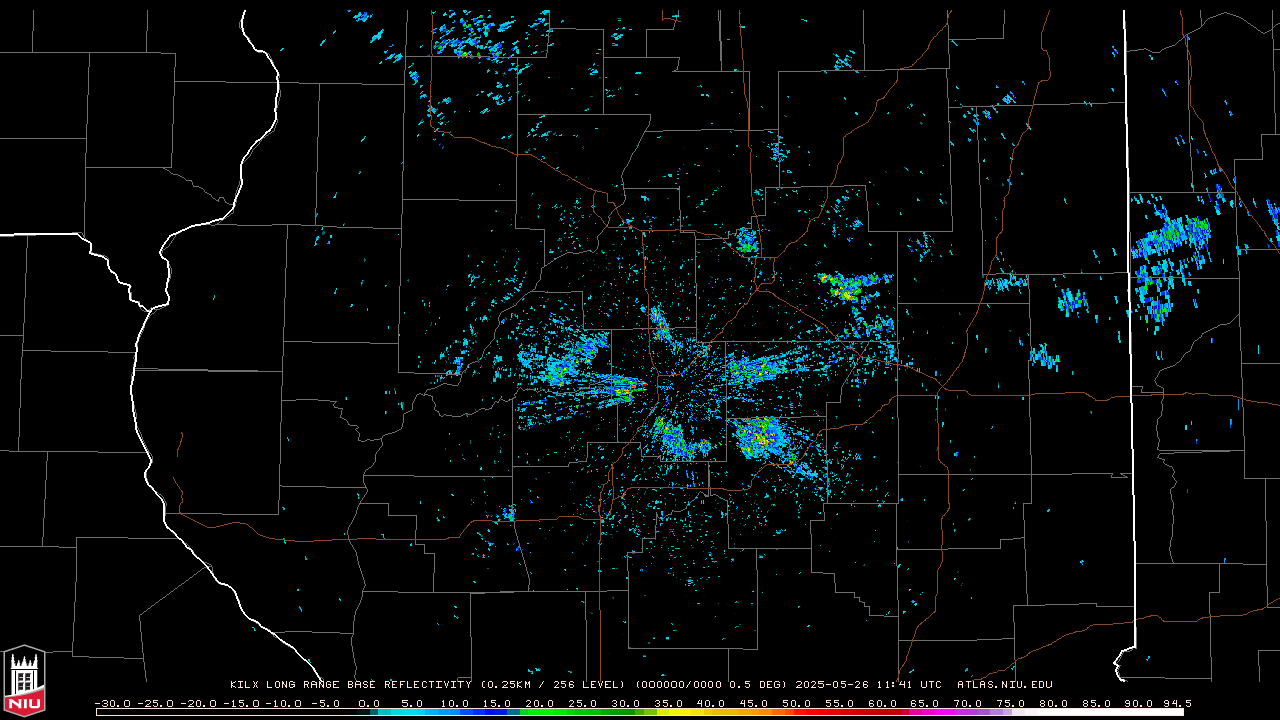Click the 0.5 DEG elevation text
The width and height of the screenshot is (1280, 720).
[757, 685]
